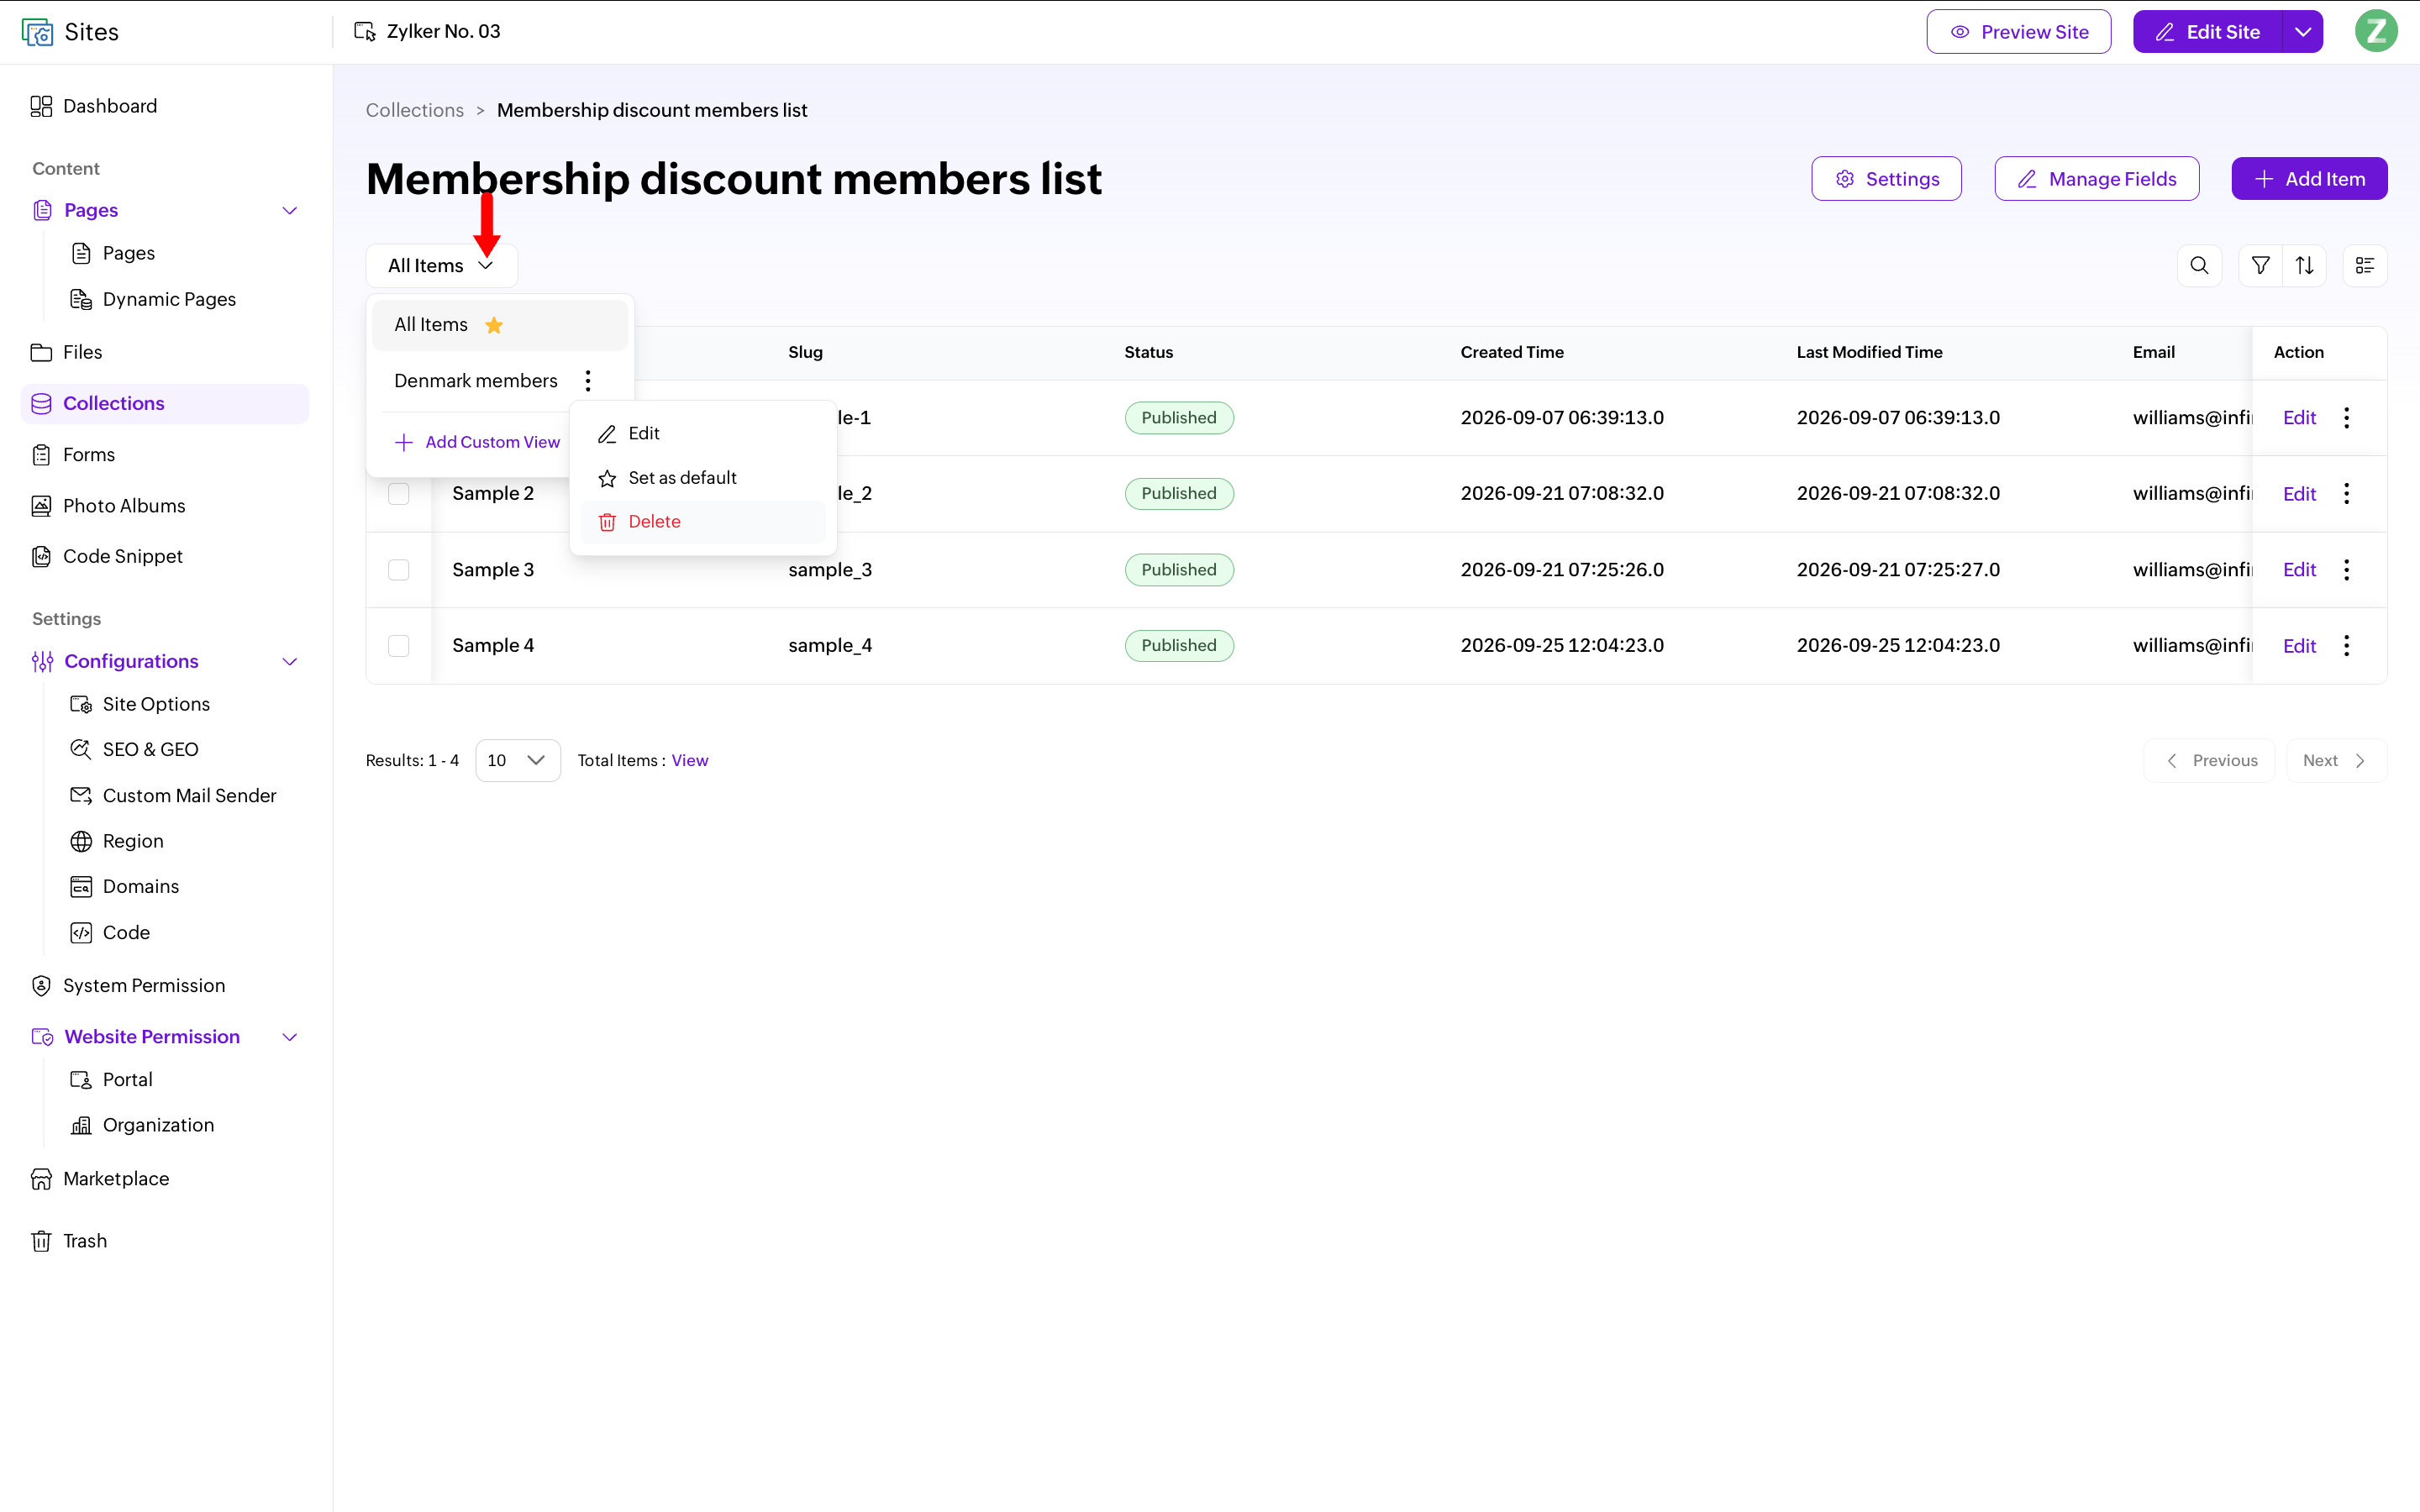Tick the checkbox for Sample 3
The width and height of the screenshot is (2420, 1512).
point(399,570)
